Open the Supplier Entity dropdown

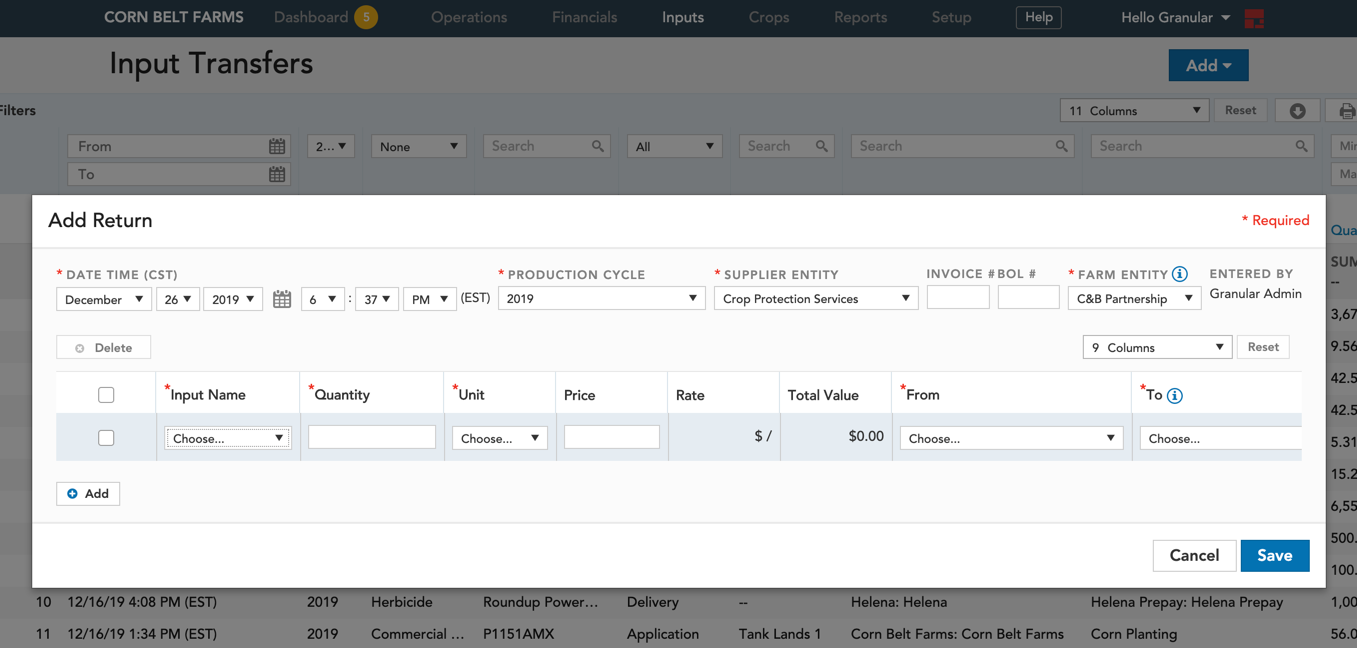(x=816, y=299)
